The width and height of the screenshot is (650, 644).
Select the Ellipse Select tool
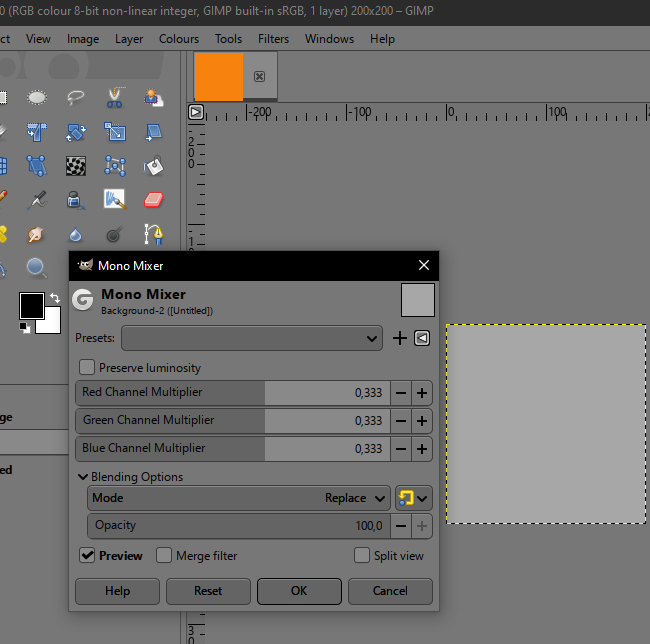tap(36, 97)
